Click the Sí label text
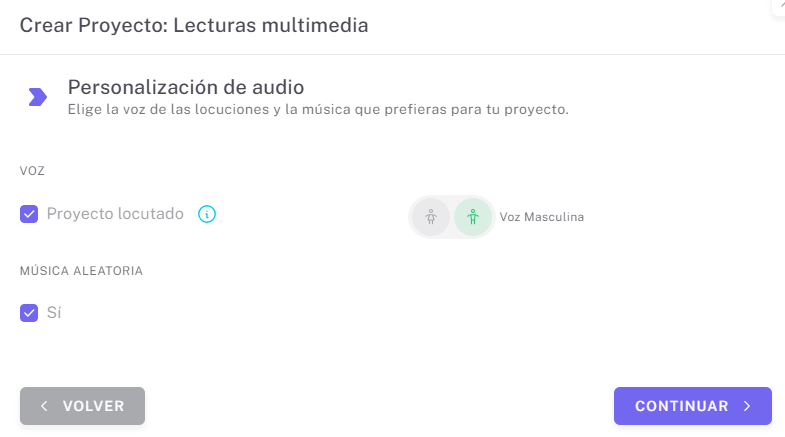 pos(54,313)
